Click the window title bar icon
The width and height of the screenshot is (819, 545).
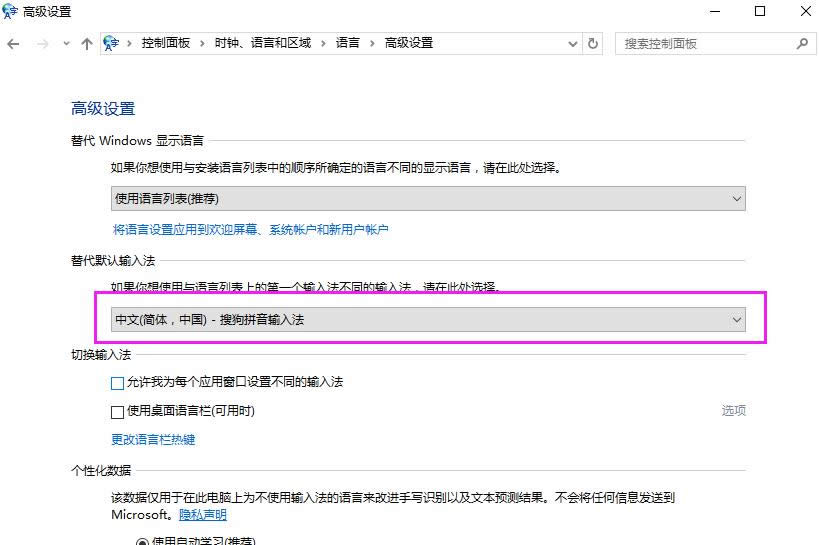(x=10, y=11)
